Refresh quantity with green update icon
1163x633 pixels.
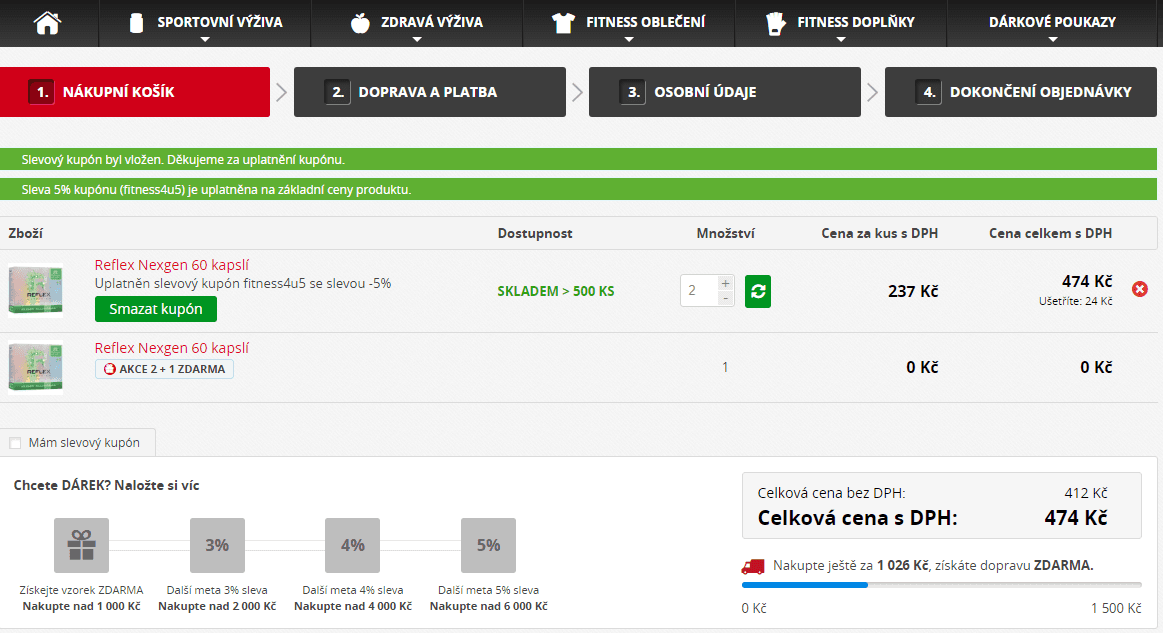(757, 291)
